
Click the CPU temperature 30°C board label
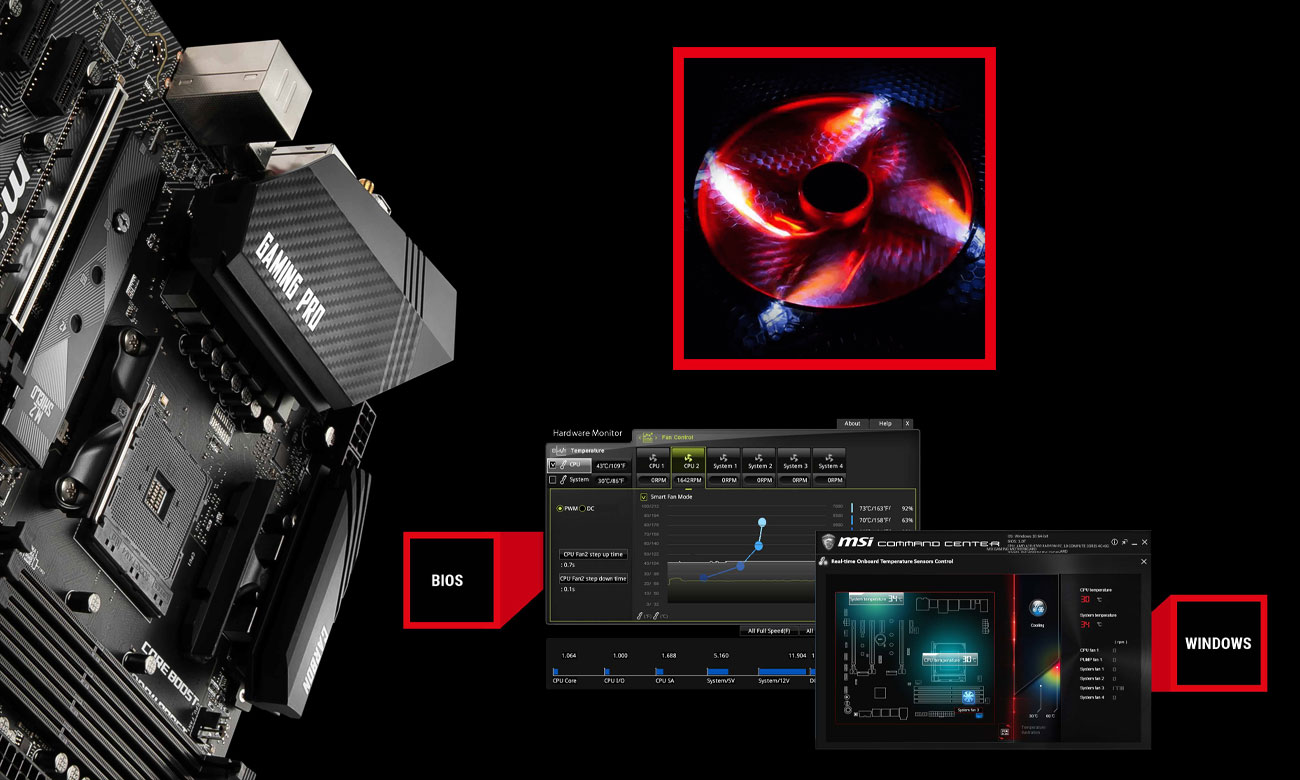pos(950,659)
